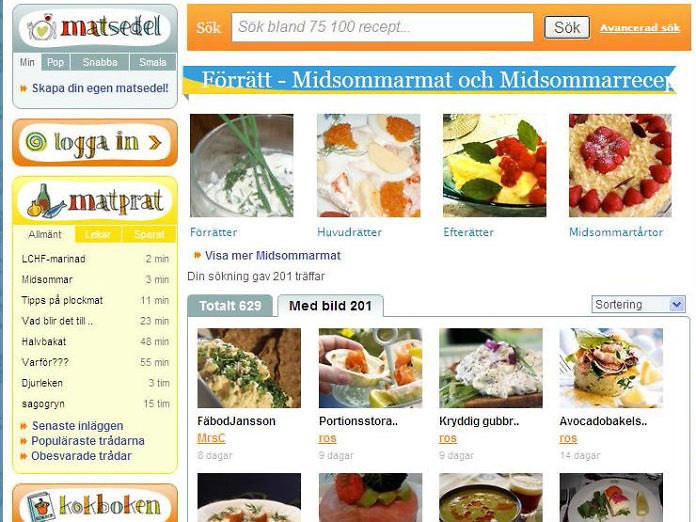Viewport: 696px width, 522px height.
Task: Open the Lekar tab in matprat
Action: [98, 234]
